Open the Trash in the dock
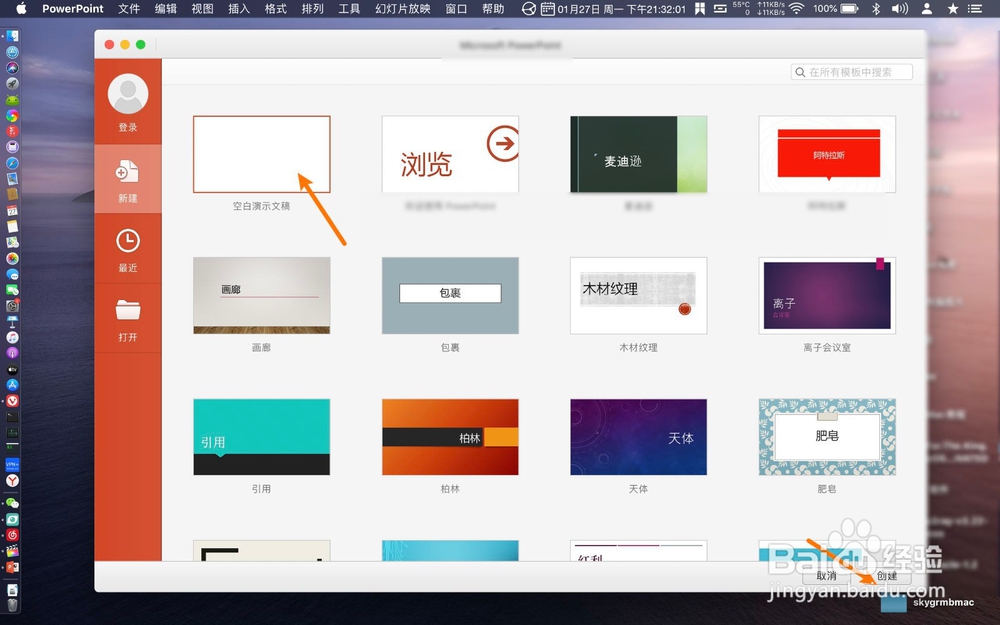Viewport: 1000px width, 625px height. (12, 604)
